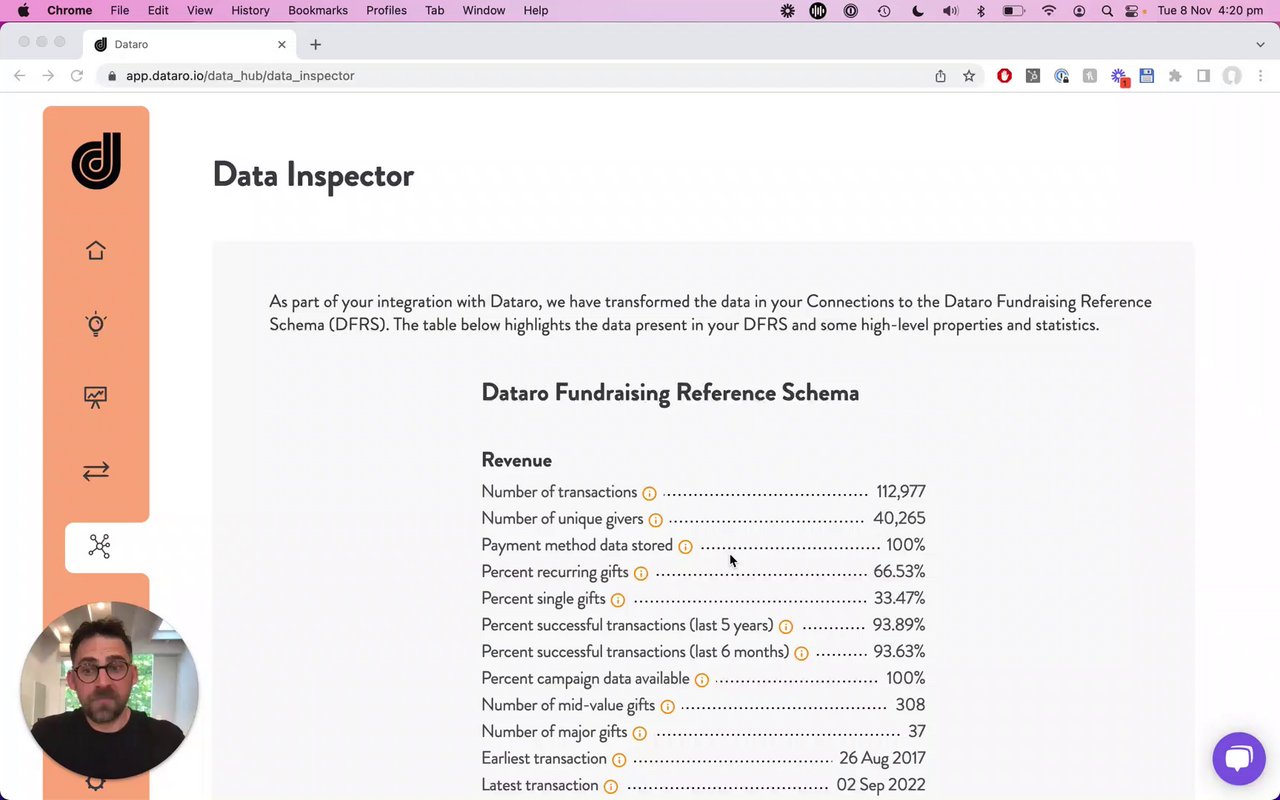Click info icon beside Number of transactions
This screenshot has height=800, width=1280.
click(649, 493)
